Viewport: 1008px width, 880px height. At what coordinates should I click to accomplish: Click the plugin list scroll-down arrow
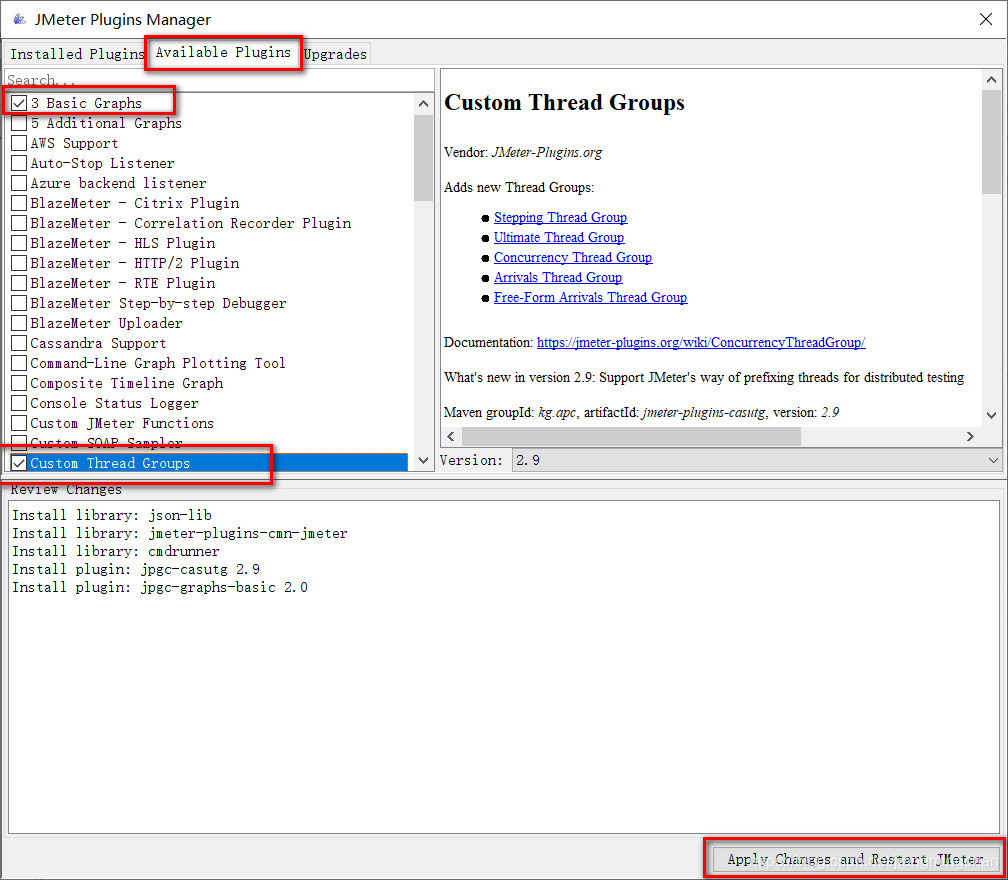(423, 460)
